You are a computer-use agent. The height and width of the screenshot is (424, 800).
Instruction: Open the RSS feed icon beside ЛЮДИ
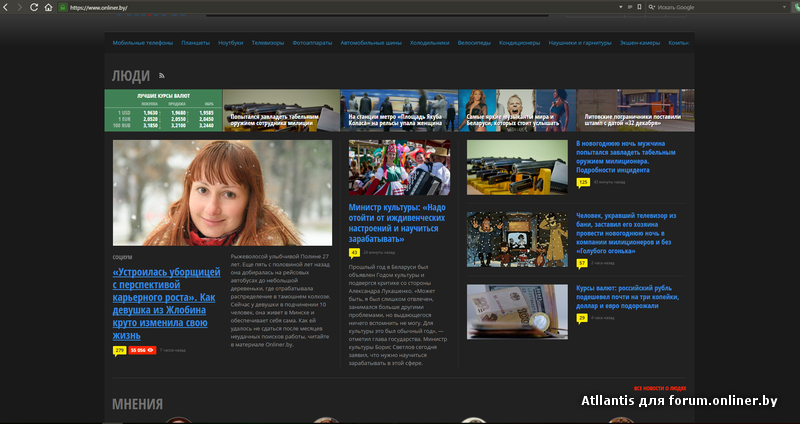pos(161,76)
